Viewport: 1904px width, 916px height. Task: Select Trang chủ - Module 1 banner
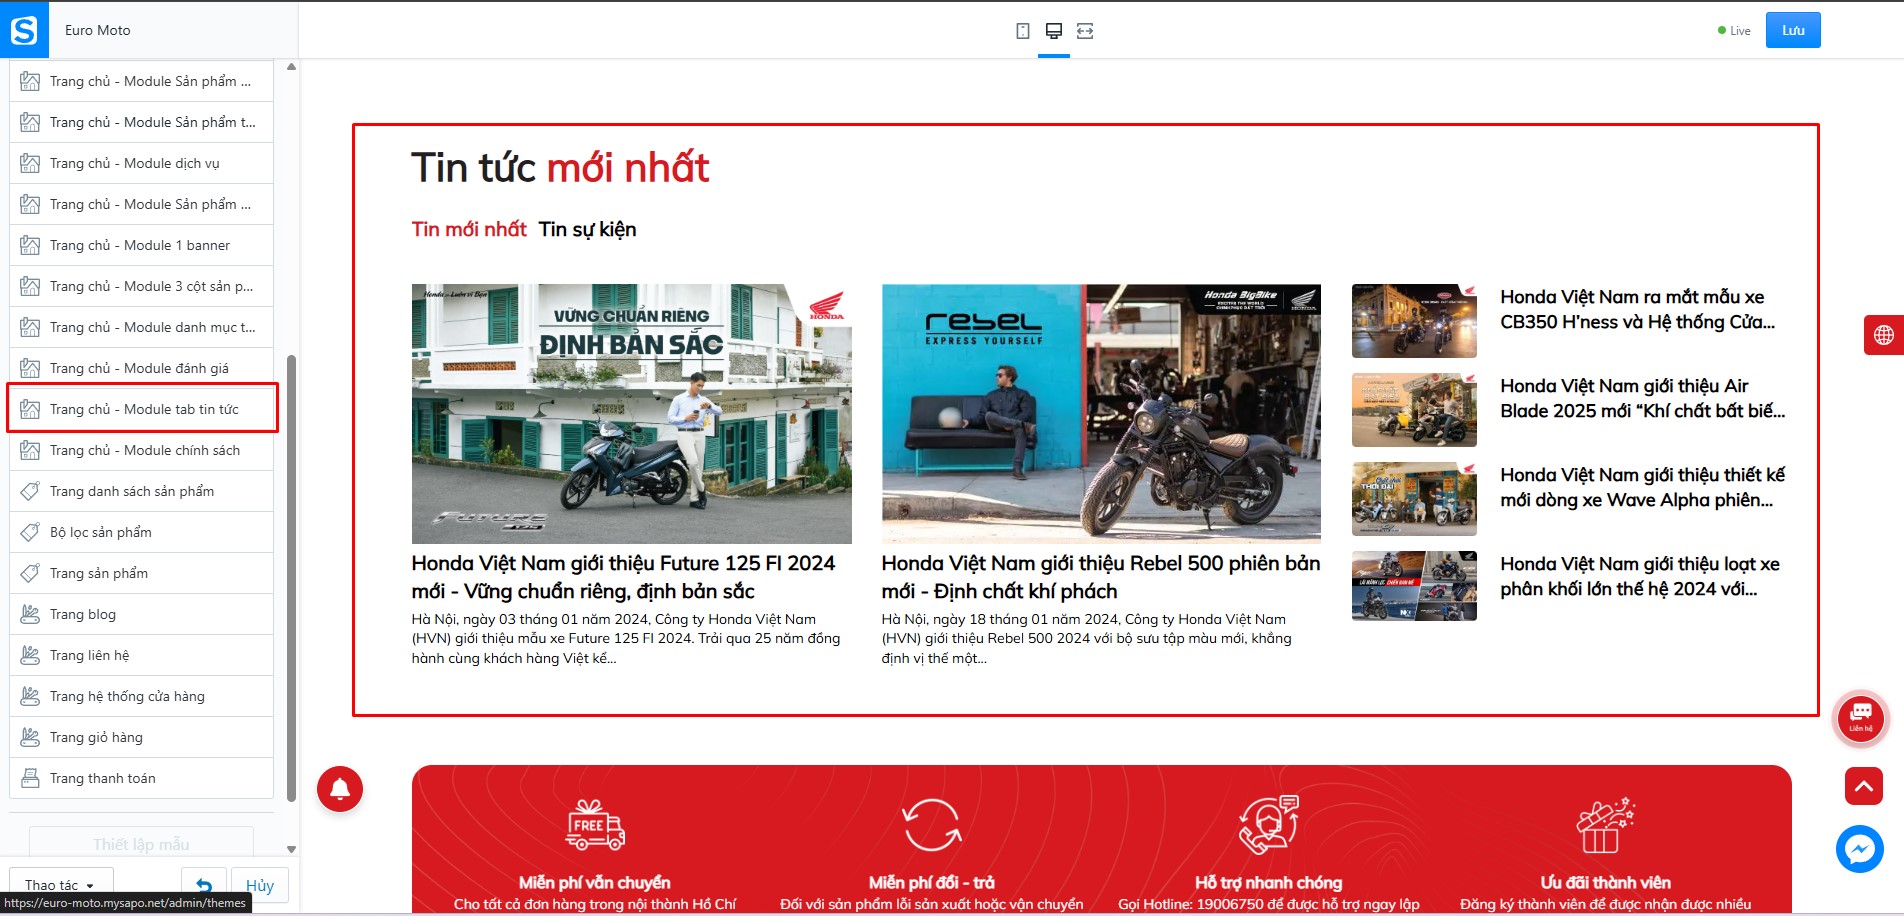141,245
